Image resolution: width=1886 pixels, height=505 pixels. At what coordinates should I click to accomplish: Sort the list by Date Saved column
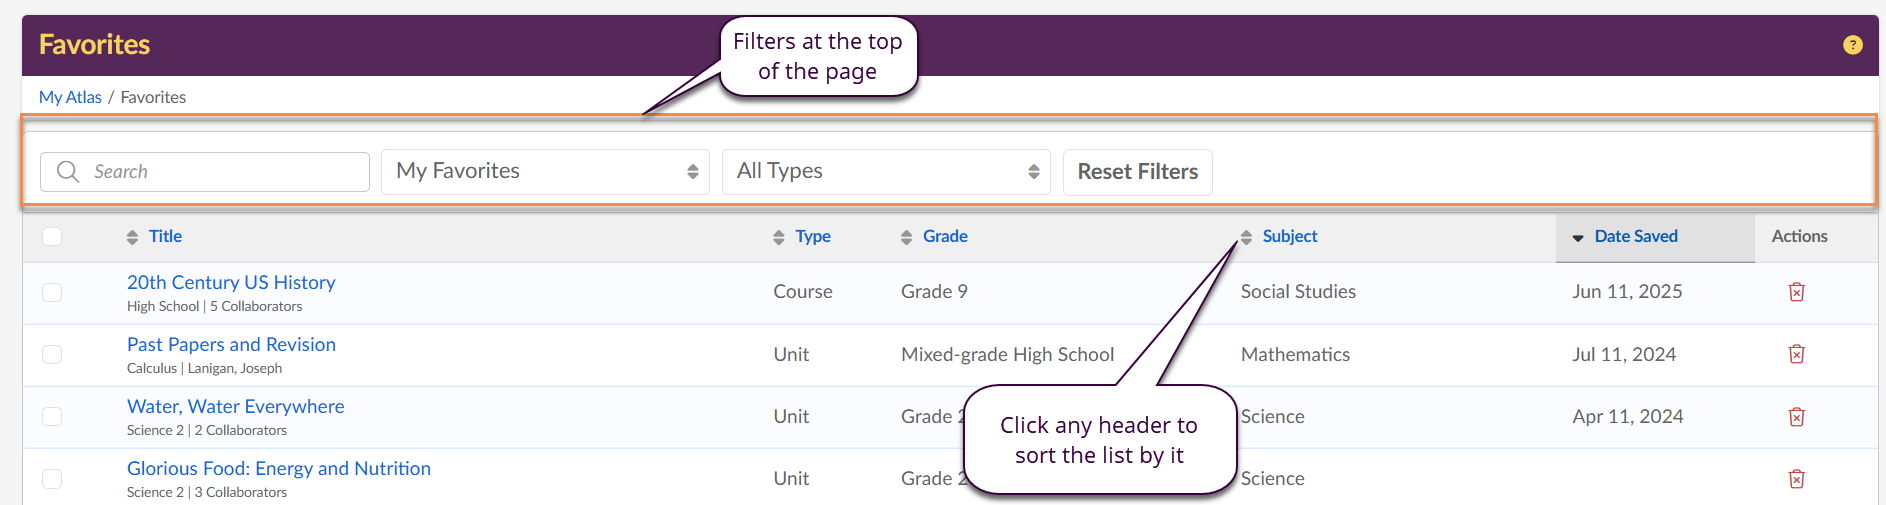tap(1635, 237)
